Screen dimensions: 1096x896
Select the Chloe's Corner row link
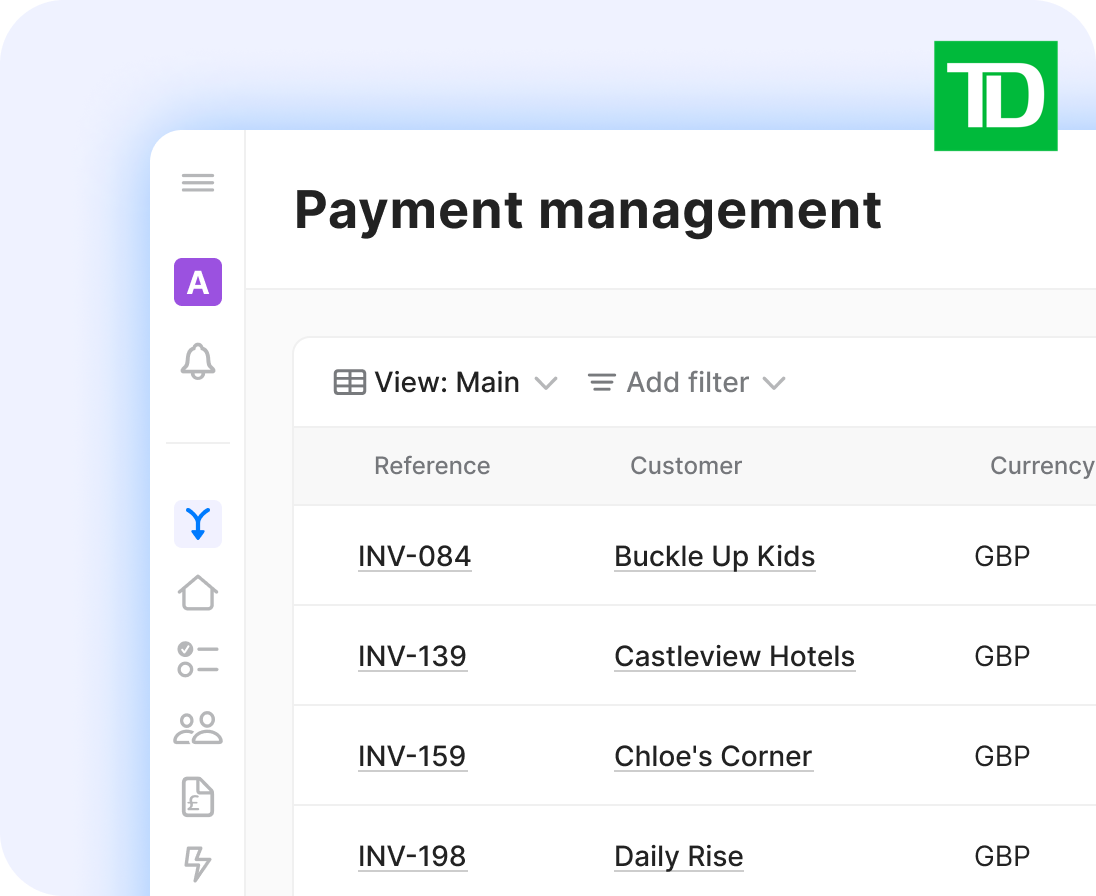pyautogui.click(x=713, y=756)
